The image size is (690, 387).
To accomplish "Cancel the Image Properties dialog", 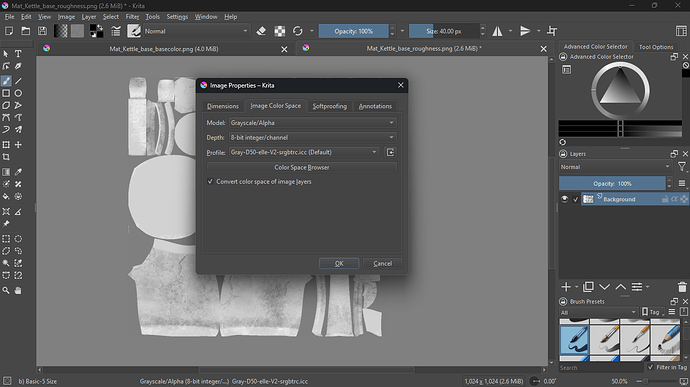I will (x=382, y=263).
